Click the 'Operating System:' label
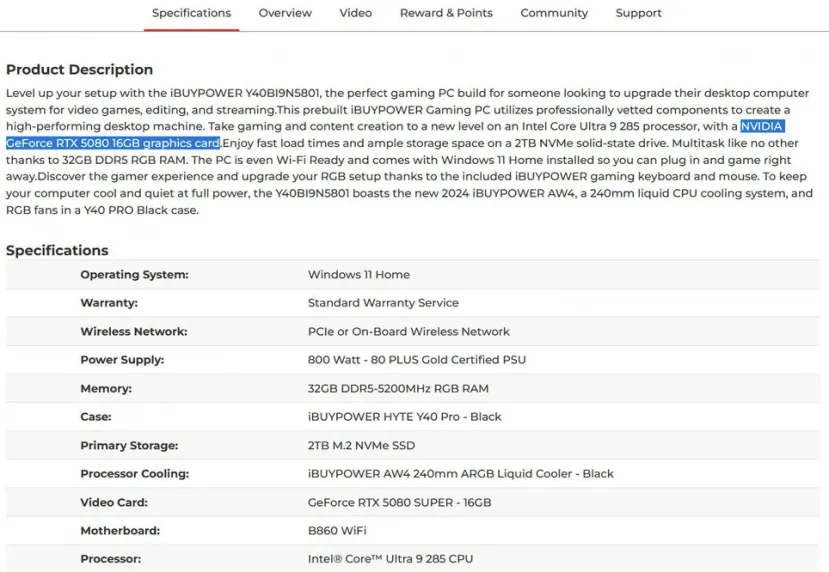829x572 pixels. click(x=134, y=275)
